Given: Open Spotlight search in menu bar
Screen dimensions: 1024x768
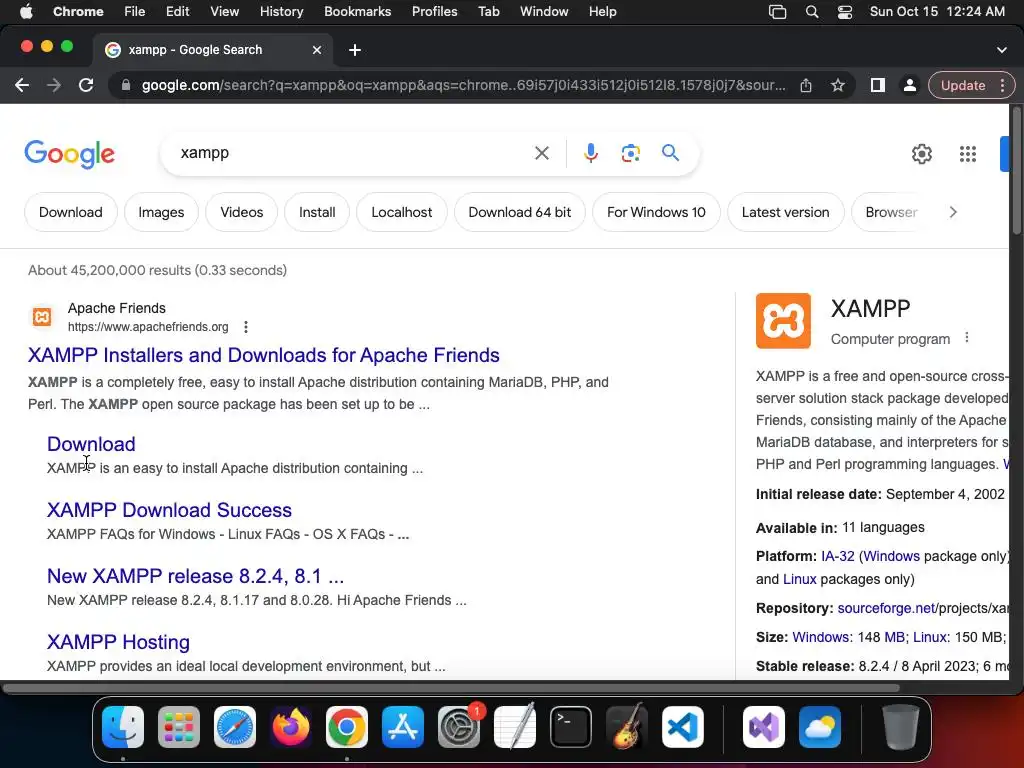Looking at the screenshot, I should click(812, 12).
